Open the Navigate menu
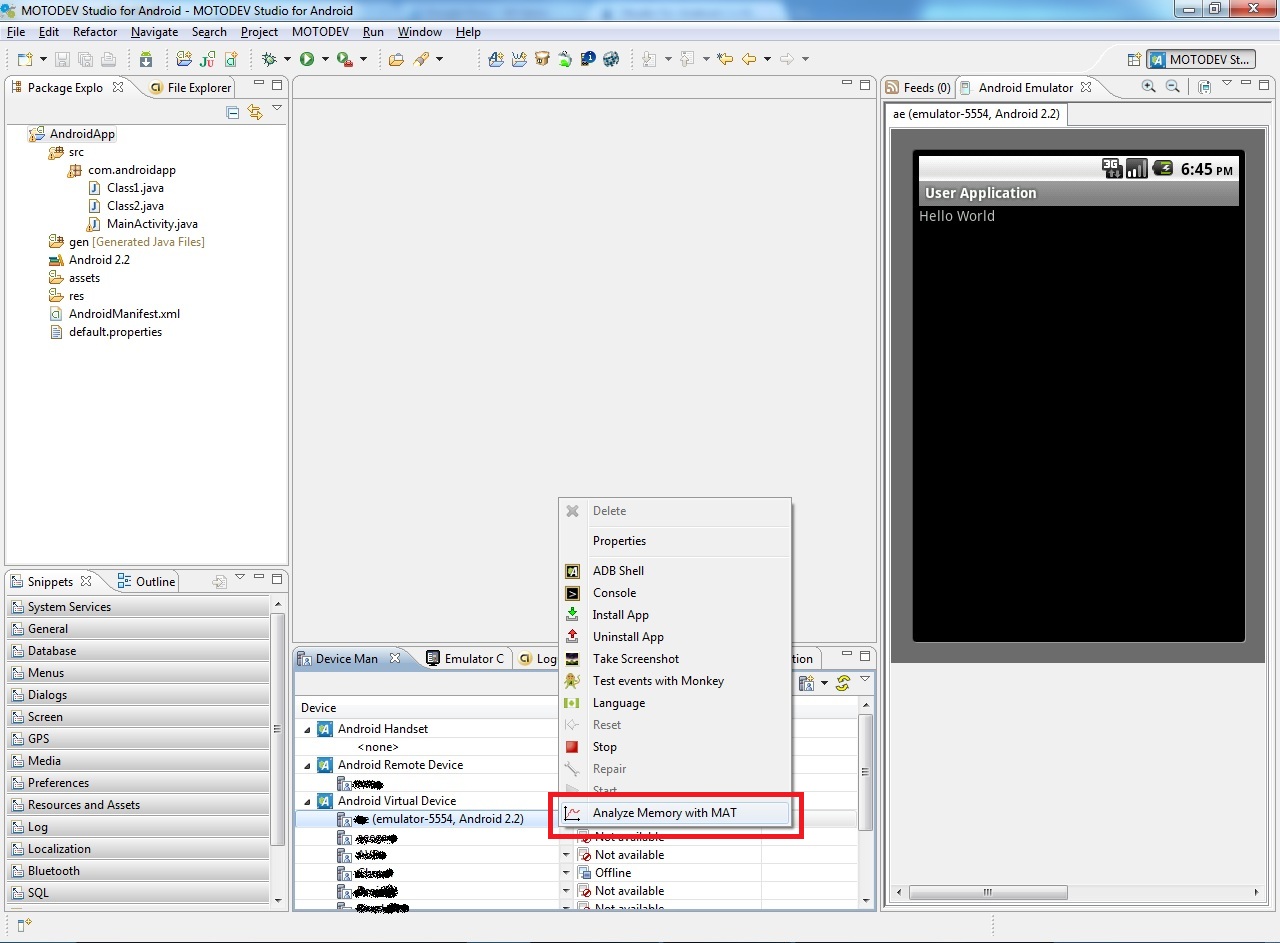The width and height of the screenshot is (1280, 943). (154, 32)
